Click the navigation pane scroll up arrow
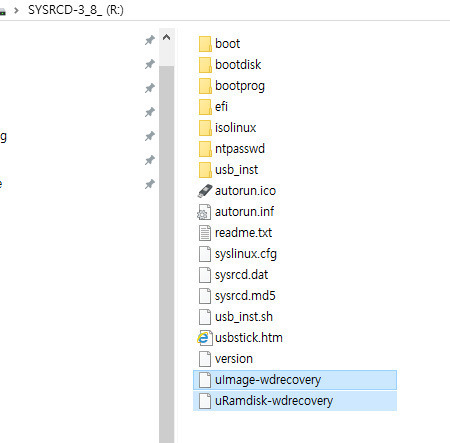The height and width of the screenshot is (443, 450). (167, 38)
